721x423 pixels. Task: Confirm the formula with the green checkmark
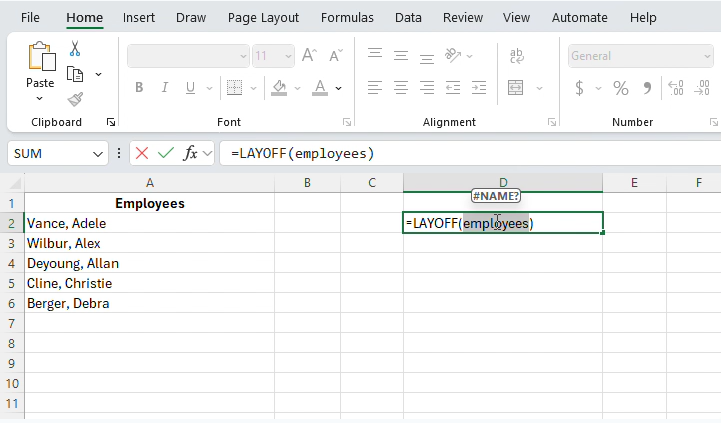point(166,153)
